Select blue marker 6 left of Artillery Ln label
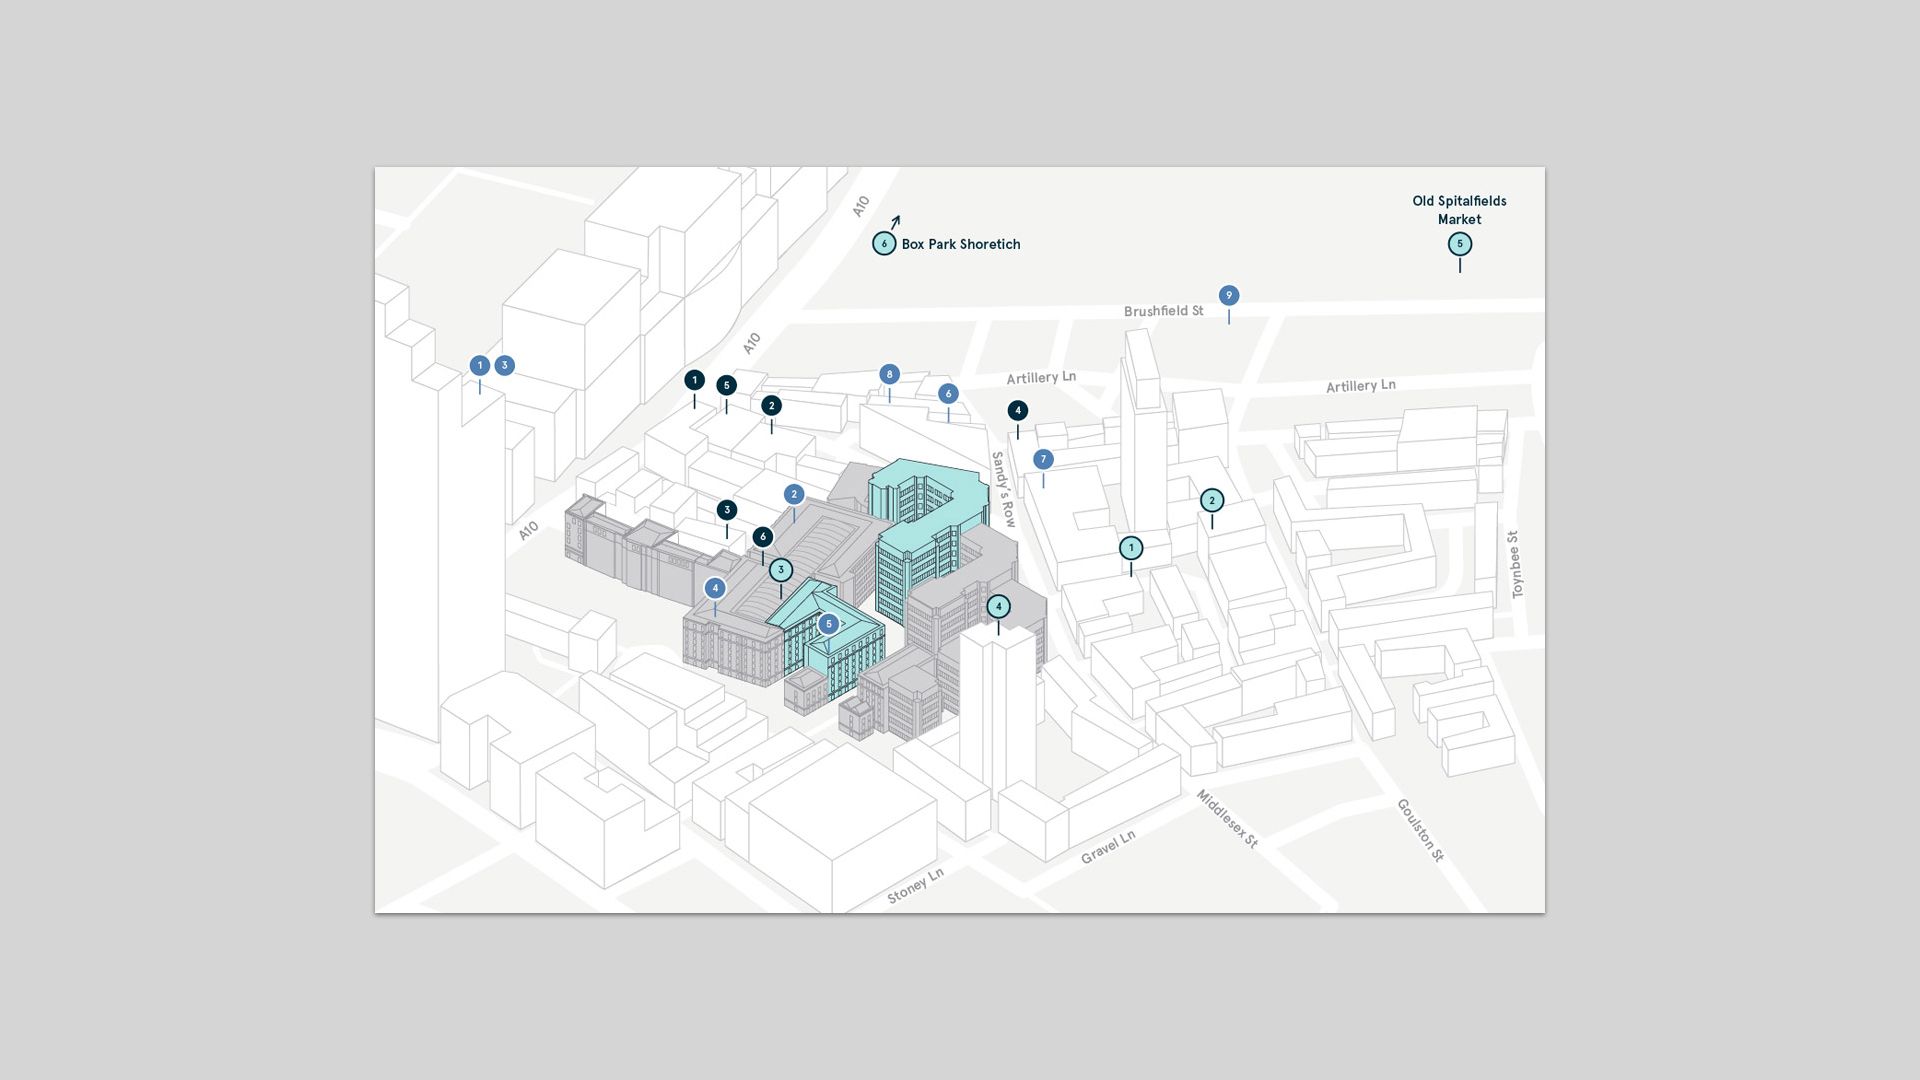Screen dimensions: 1920x1080 [948, 394]
